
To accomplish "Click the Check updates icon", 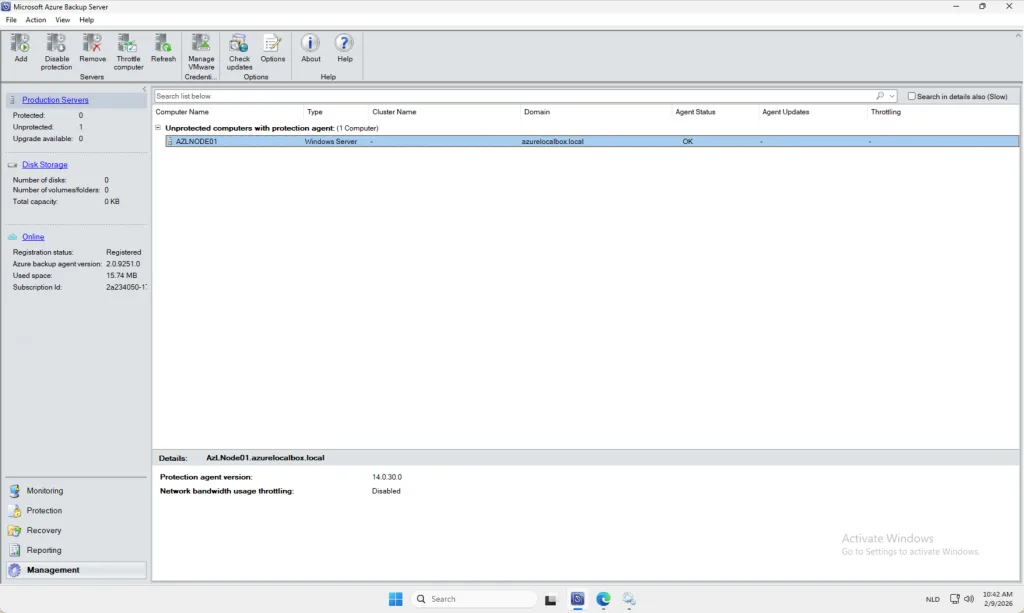I will [239, 44].
